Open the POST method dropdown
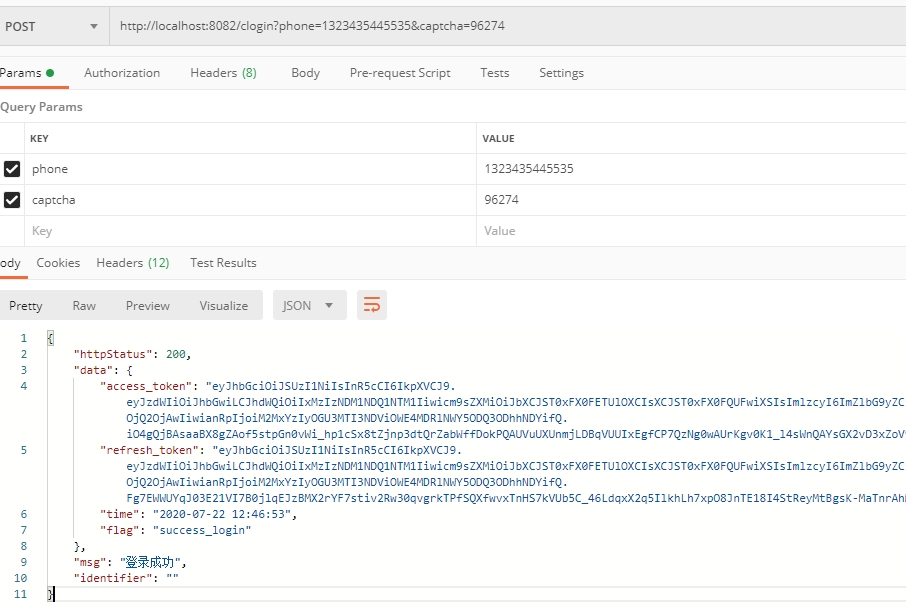 click(x=53, y=26)
